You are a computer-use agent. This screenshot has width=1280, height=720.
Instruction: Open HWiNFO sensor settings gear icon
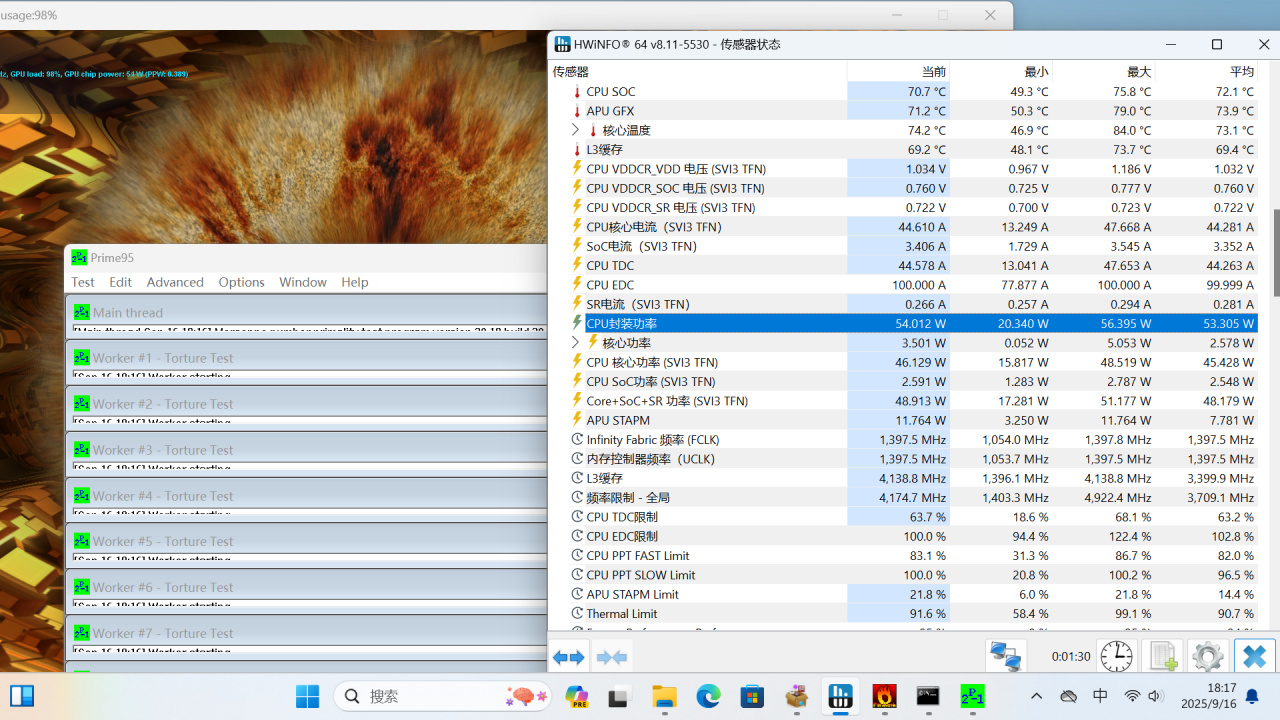point(1208,657)
